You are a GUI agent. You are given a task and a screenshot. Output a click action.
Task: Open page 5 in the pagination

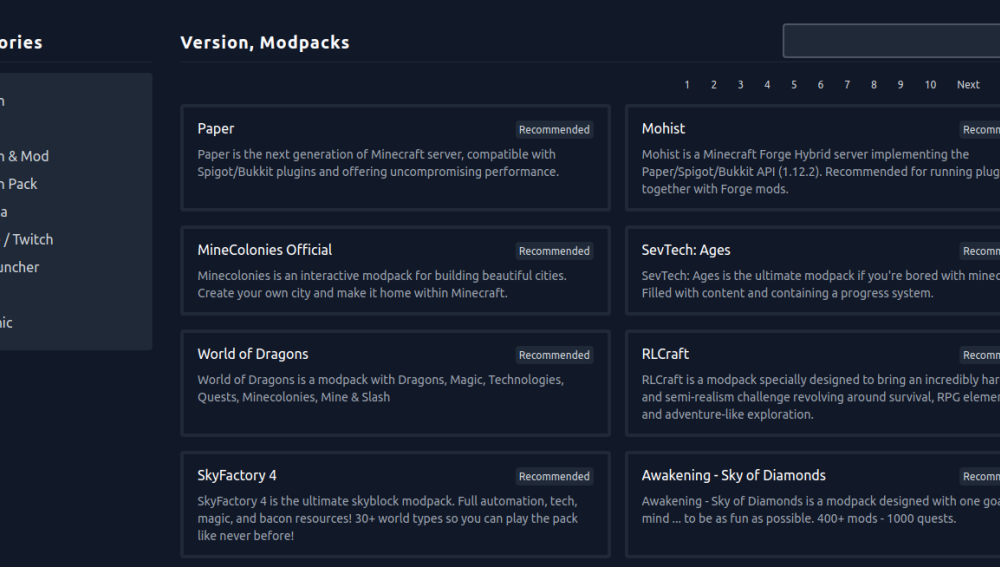794,85
